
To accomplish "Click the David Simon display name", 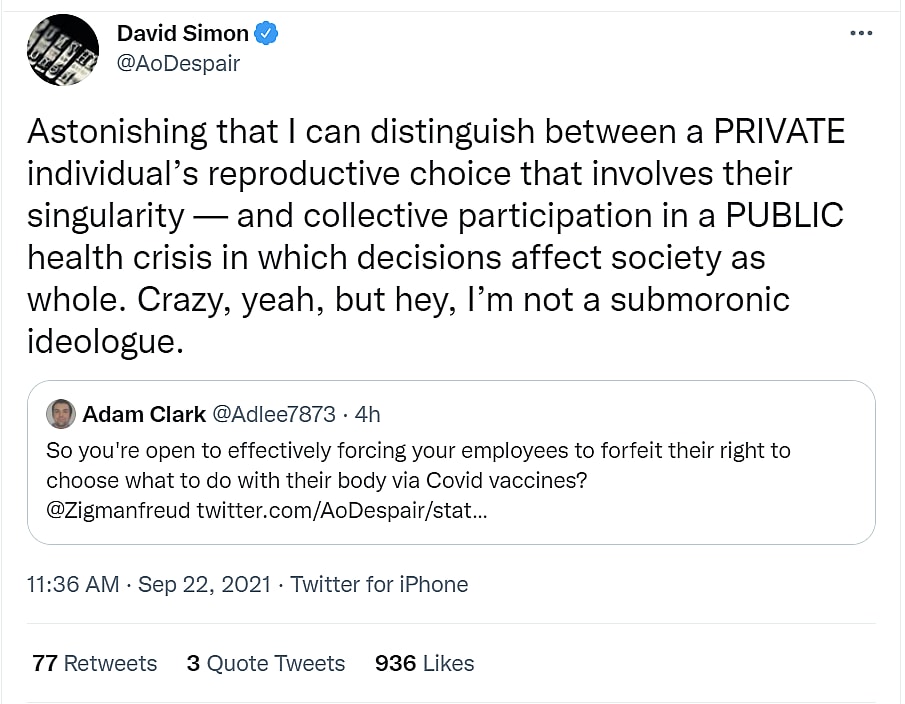I will 182,33.
